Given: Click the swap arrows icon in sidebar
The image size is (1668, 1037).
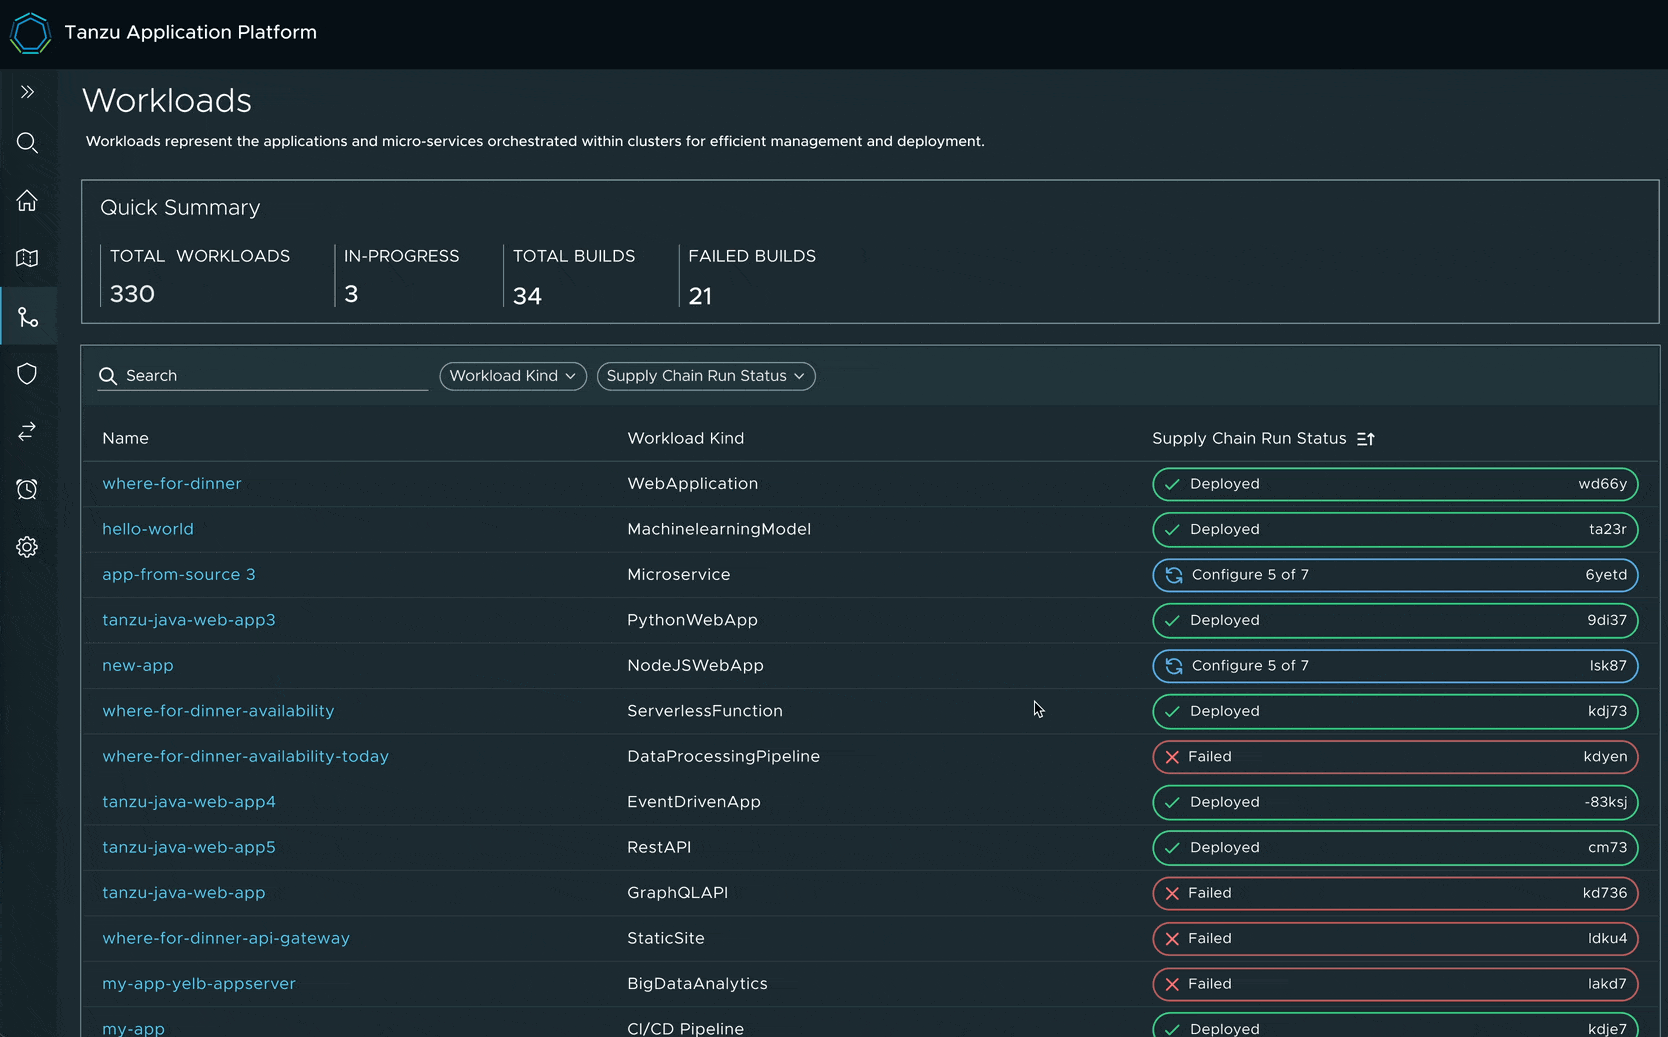Looking at the screenshot, I should coord(27,431).
